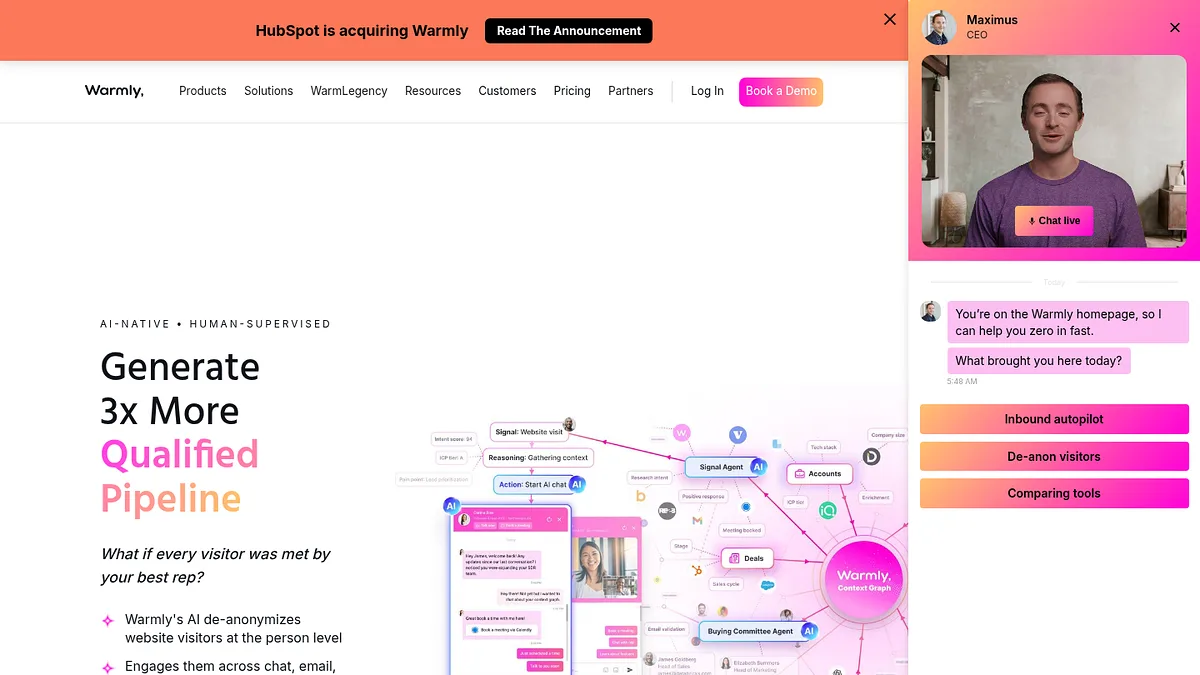Viewport: 1200px width, 675px height.
Task: Open the Products menu
Action: (x=203, y=91)
